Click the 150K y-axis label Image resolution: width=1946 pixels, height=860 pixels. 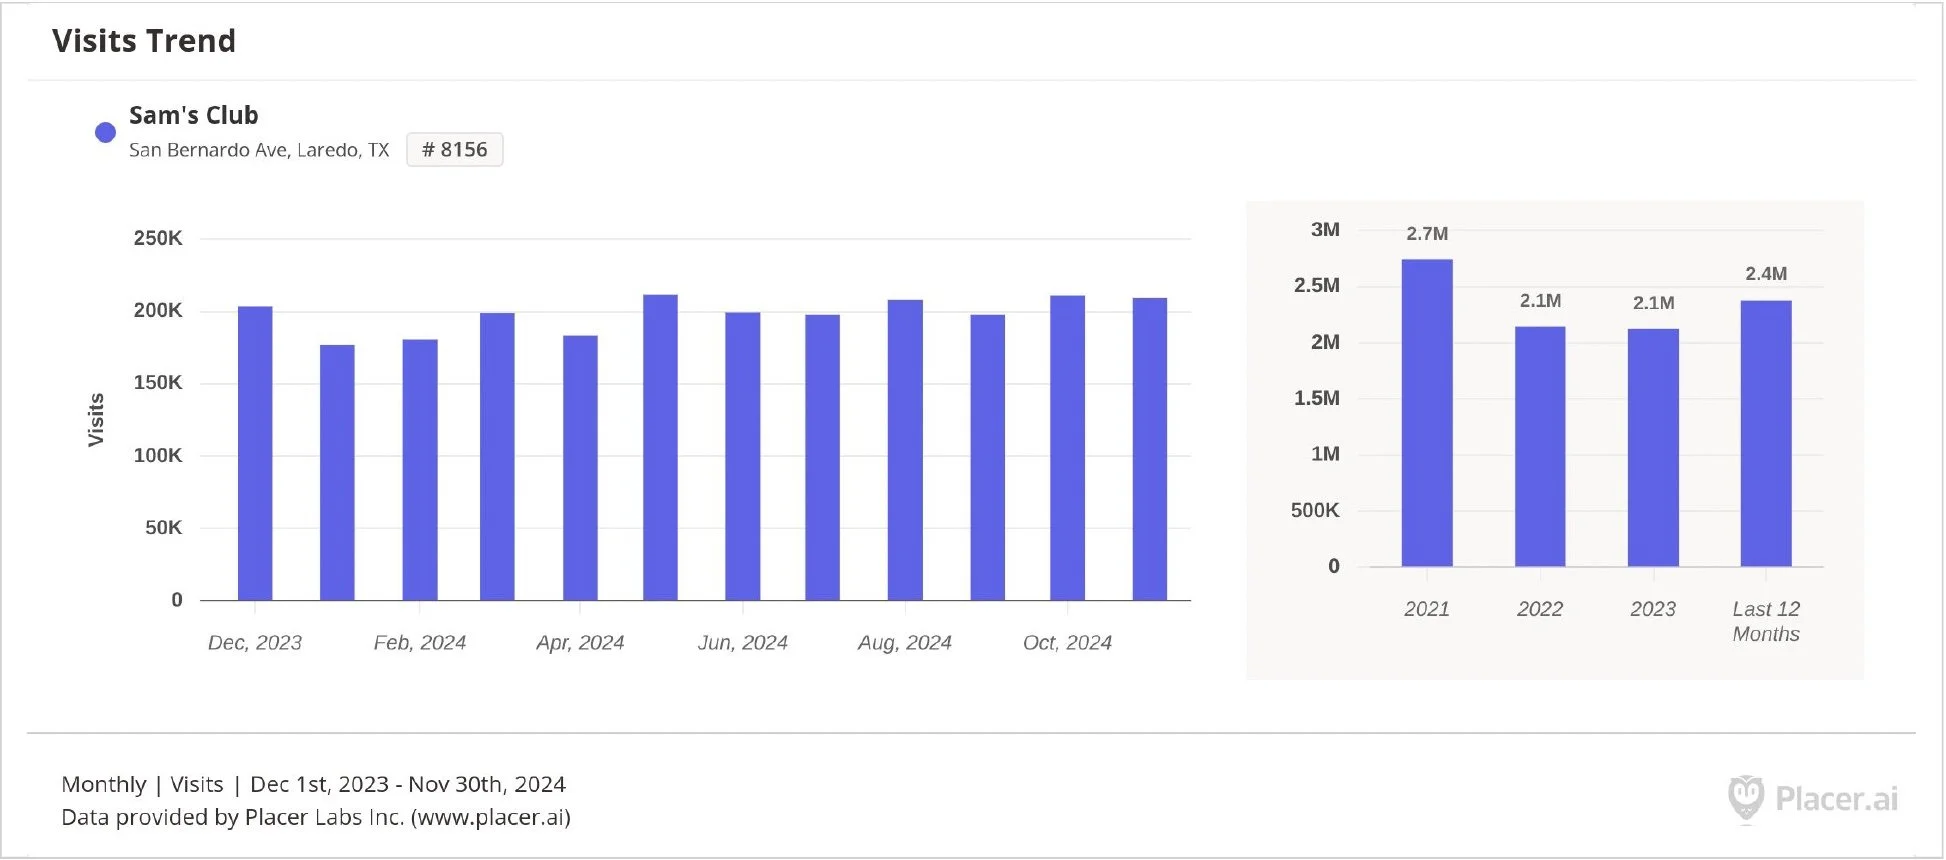click(158, 382)
